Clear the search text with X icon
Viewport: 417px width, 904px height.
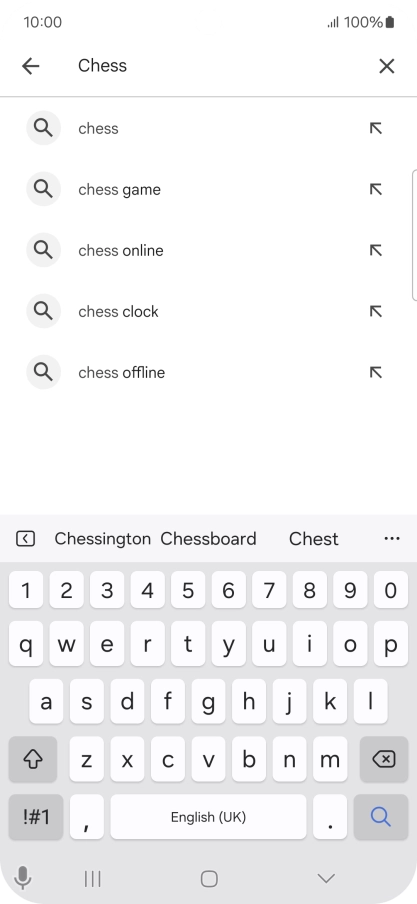386,66
